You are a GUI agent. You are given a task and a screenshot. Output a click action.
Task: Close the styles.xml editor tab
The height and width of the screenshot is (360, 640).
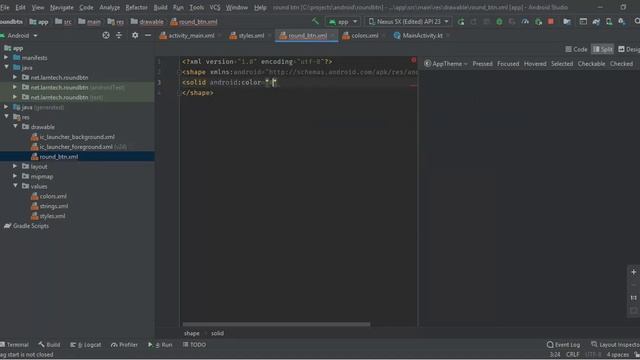pyautogui.click(x=269, y=36)
